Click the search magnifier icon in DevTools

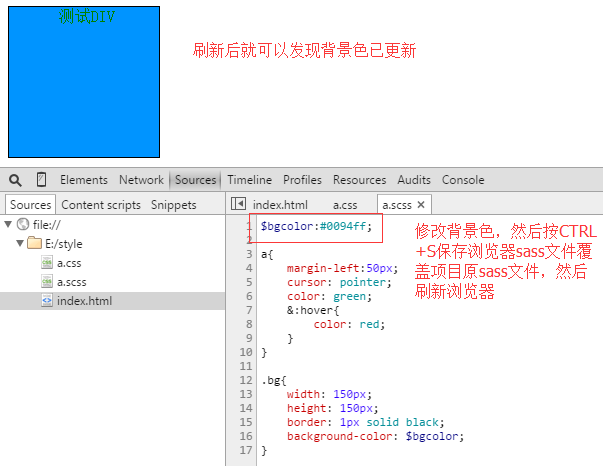16,180
